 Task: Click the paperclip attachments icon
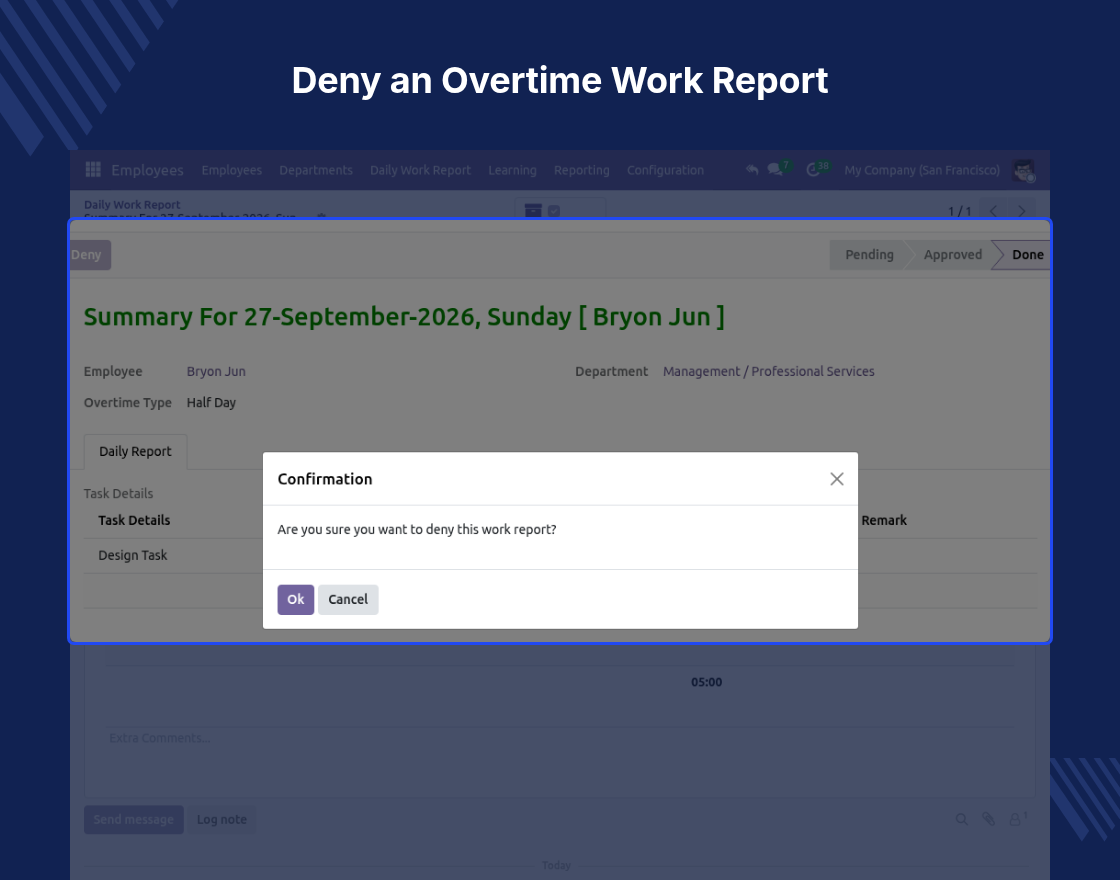point(988,819)
